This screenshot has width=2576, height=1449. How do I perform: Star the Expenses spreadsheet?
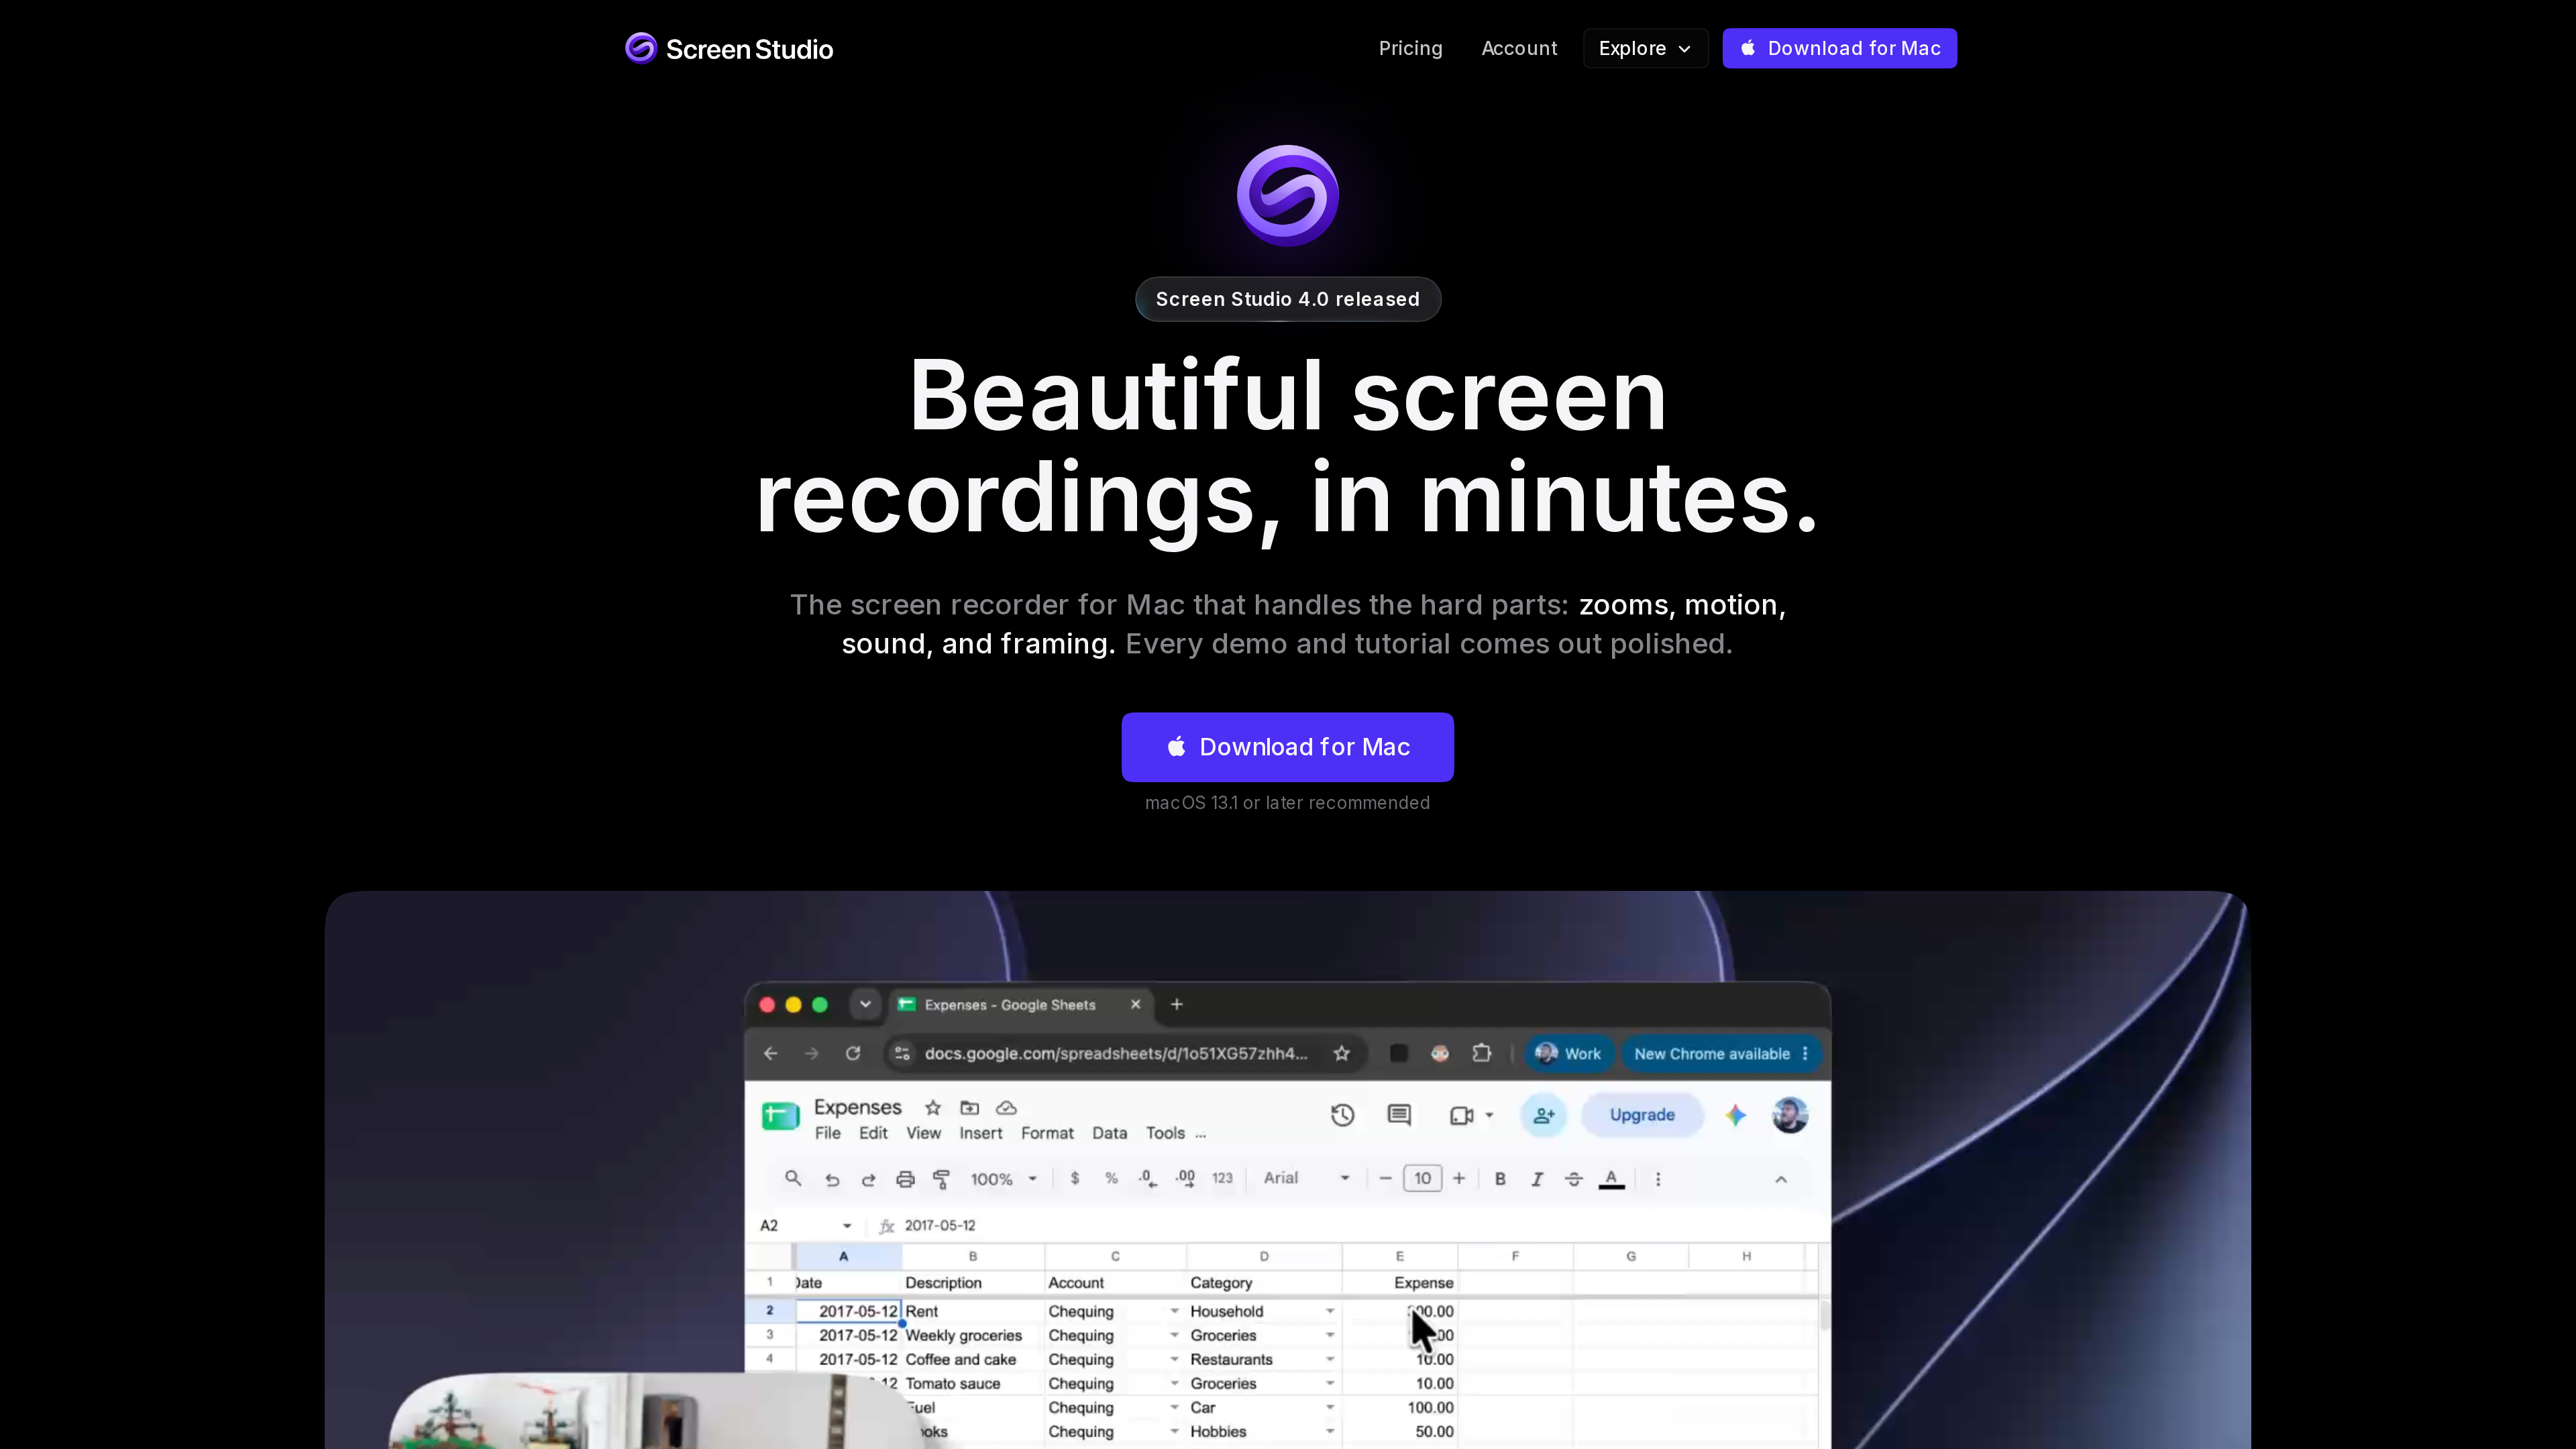[x=933, y=1107]
